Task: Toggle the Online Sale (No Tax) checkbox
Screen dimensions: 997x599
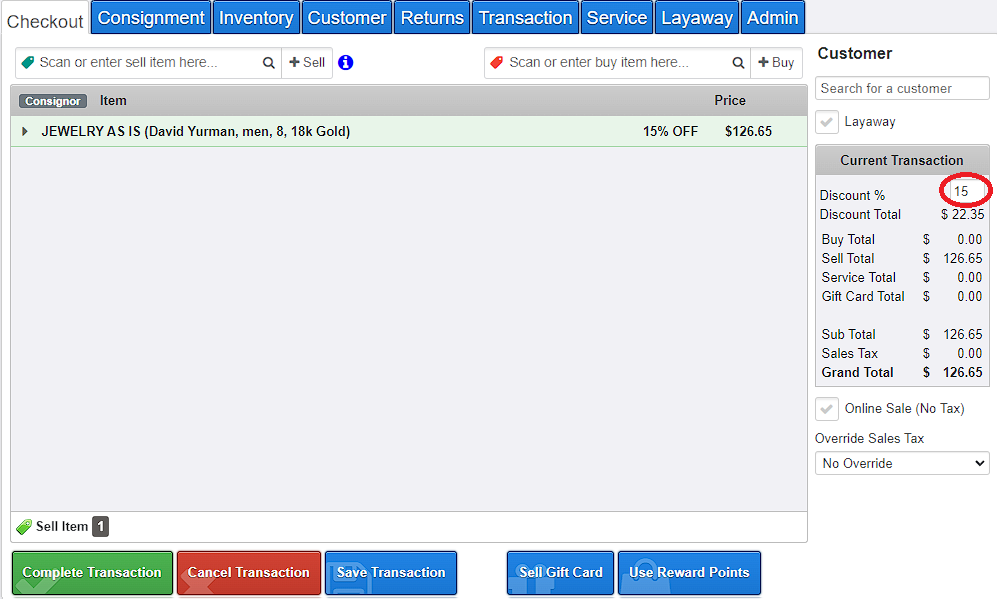Action: [x=827, y=408]
